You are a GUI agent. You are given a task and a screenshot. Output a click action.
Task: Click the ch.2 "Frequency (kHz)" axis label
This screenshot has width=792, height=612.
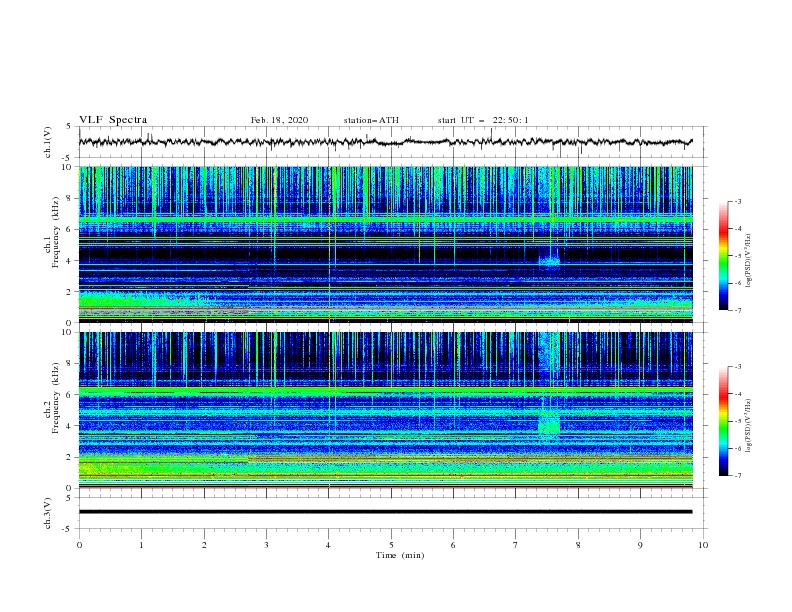click(x=56, y=399)
